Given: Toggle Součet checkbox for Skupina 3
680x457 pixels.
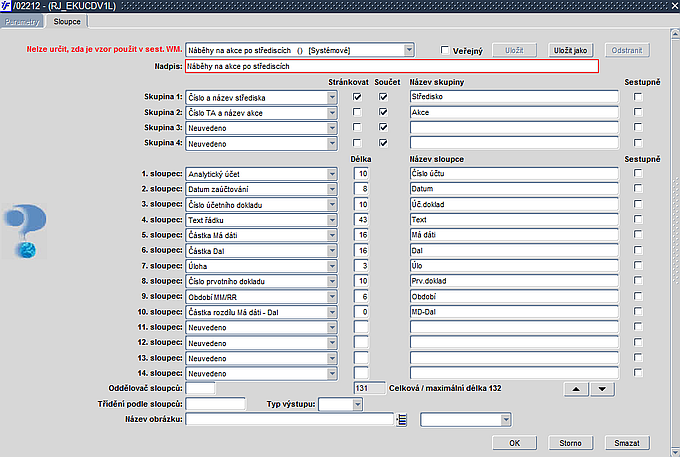Looking at the screenshot, I should pos(383,127).
